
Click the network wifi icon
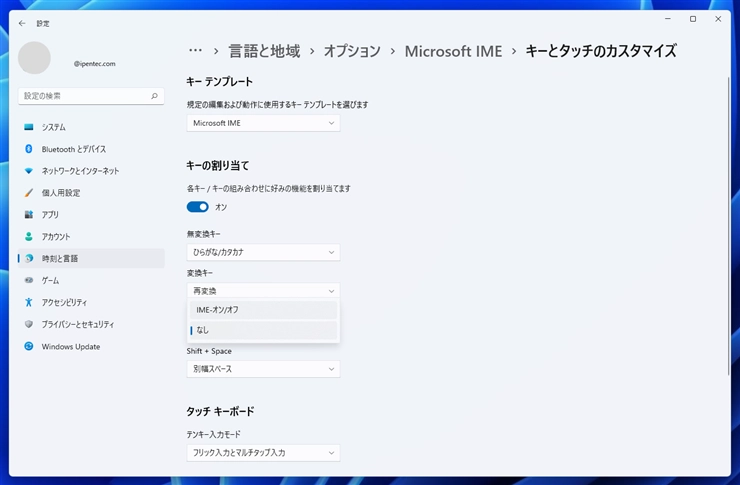29,171
